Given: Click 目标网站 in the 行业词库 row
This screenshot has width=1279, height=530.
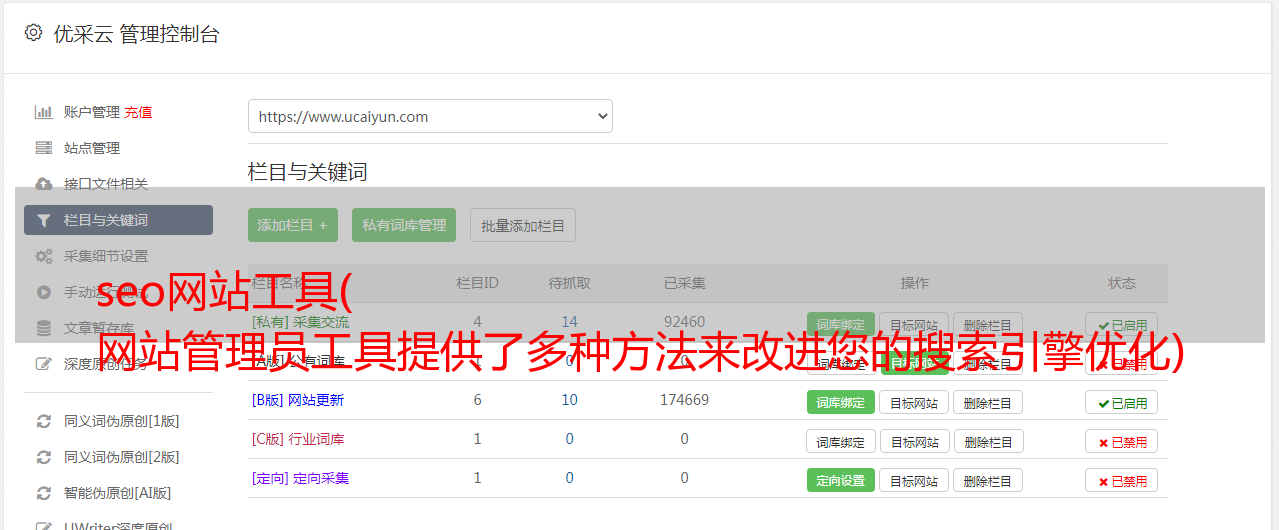Looking at the screenshot, I should 915,441.
